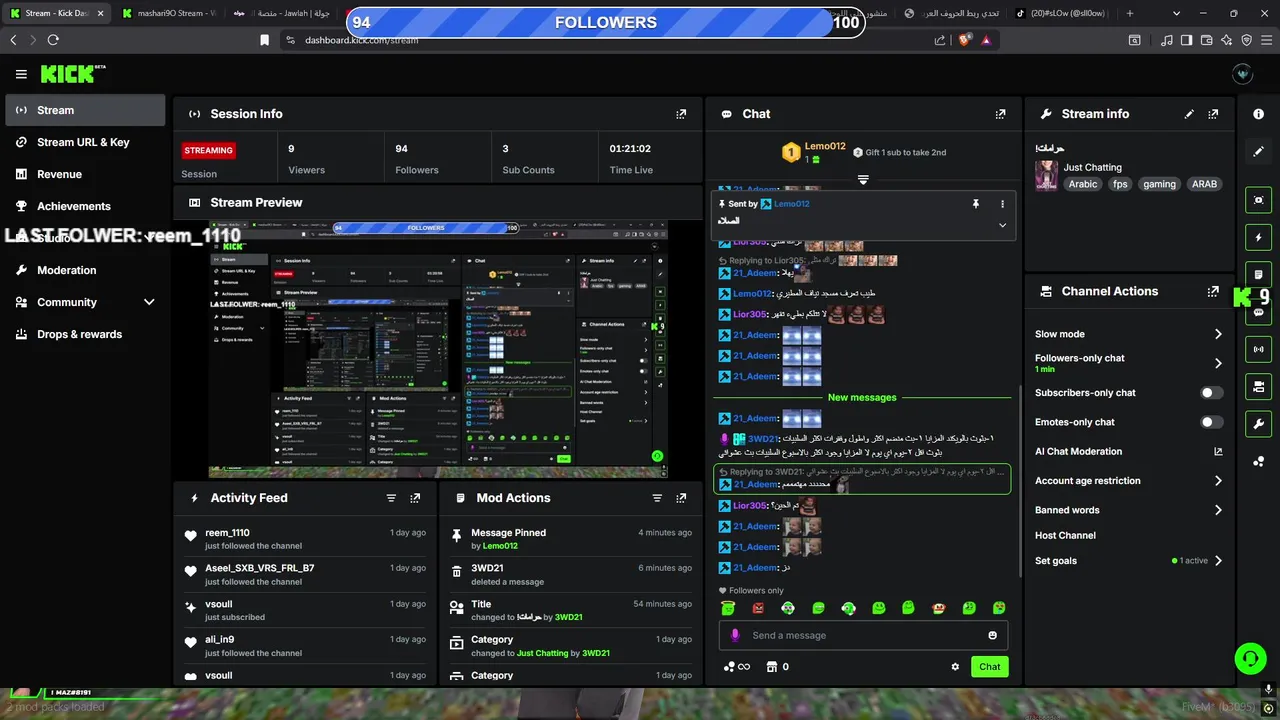Image resolution: width=1280 pixels, height=720 pixels.
Task: Open filter options in Mod Actions header
Action: pyautogui.click(x=657, y=498)
